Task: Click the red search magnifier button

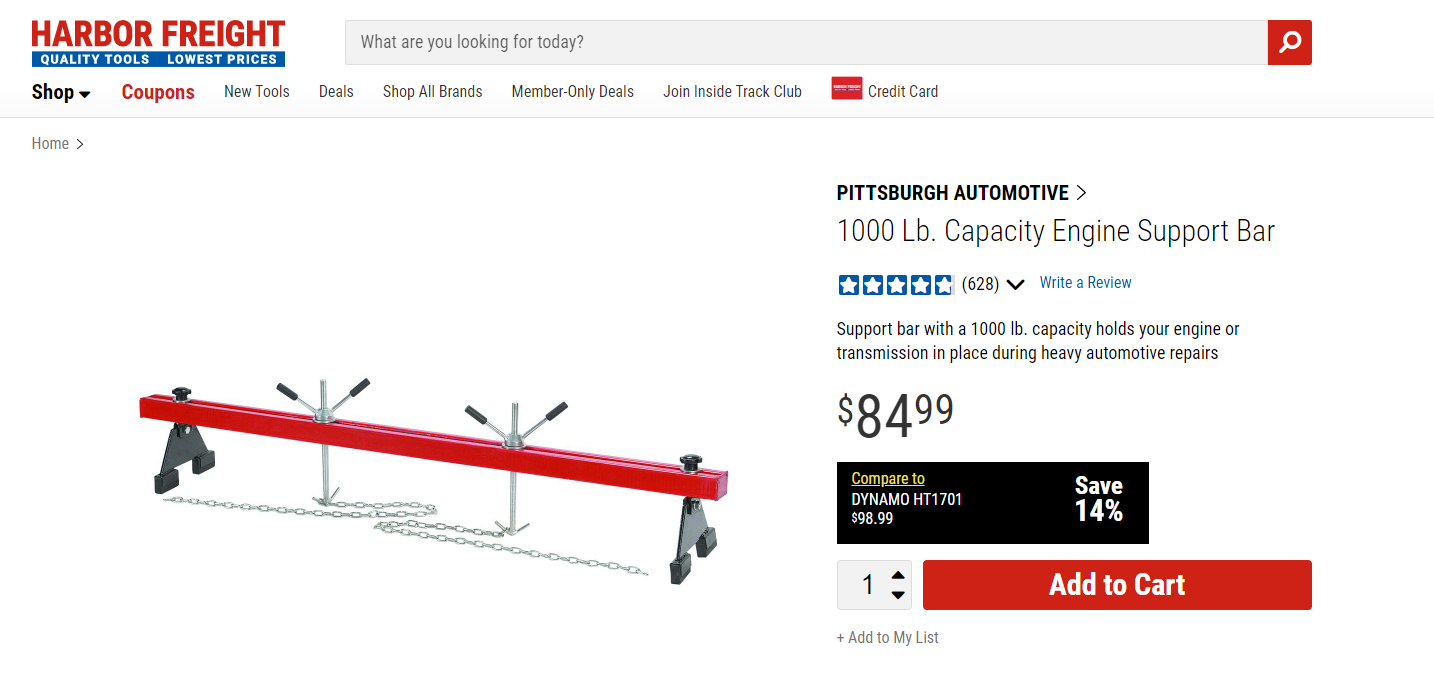Action: pyautogui.click(x=1289, y=42)
